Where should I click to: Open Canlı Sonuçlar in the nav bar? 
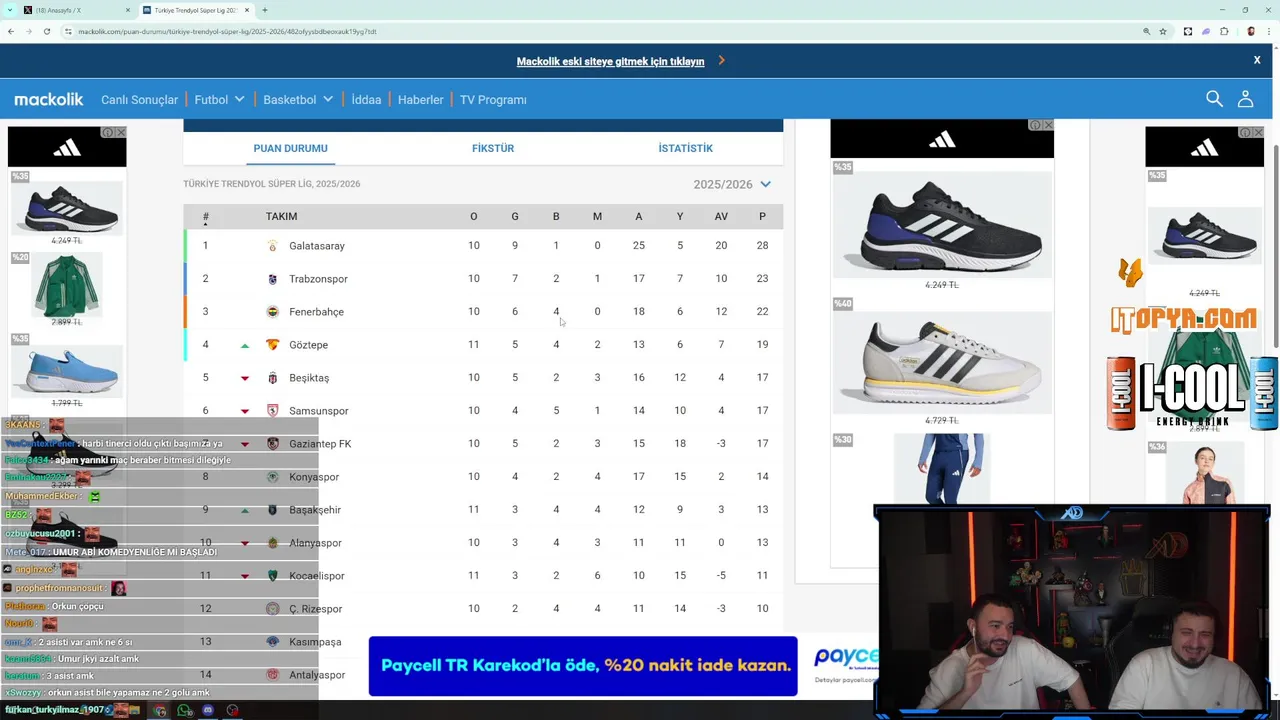point(139,99)
